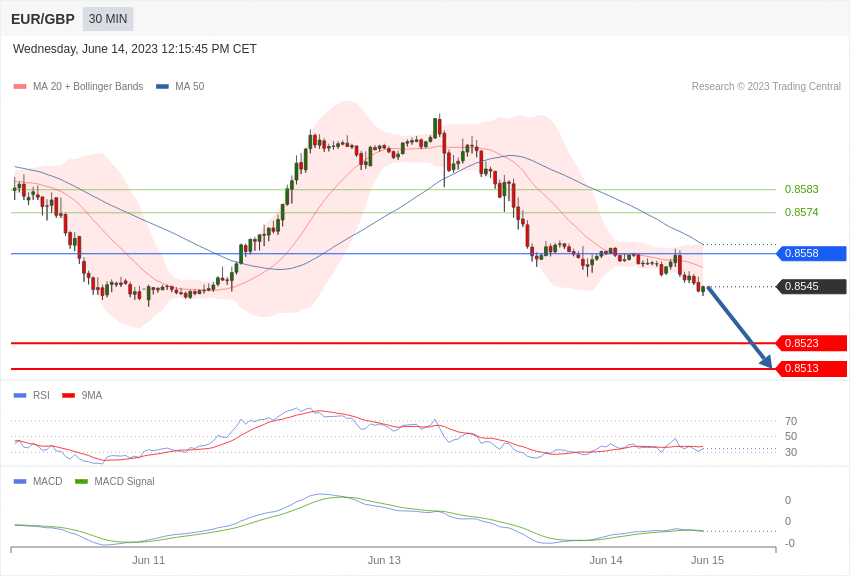Toggle the MA 50 legend label
This screenshot has height=576, width=850.
[190, 87]
